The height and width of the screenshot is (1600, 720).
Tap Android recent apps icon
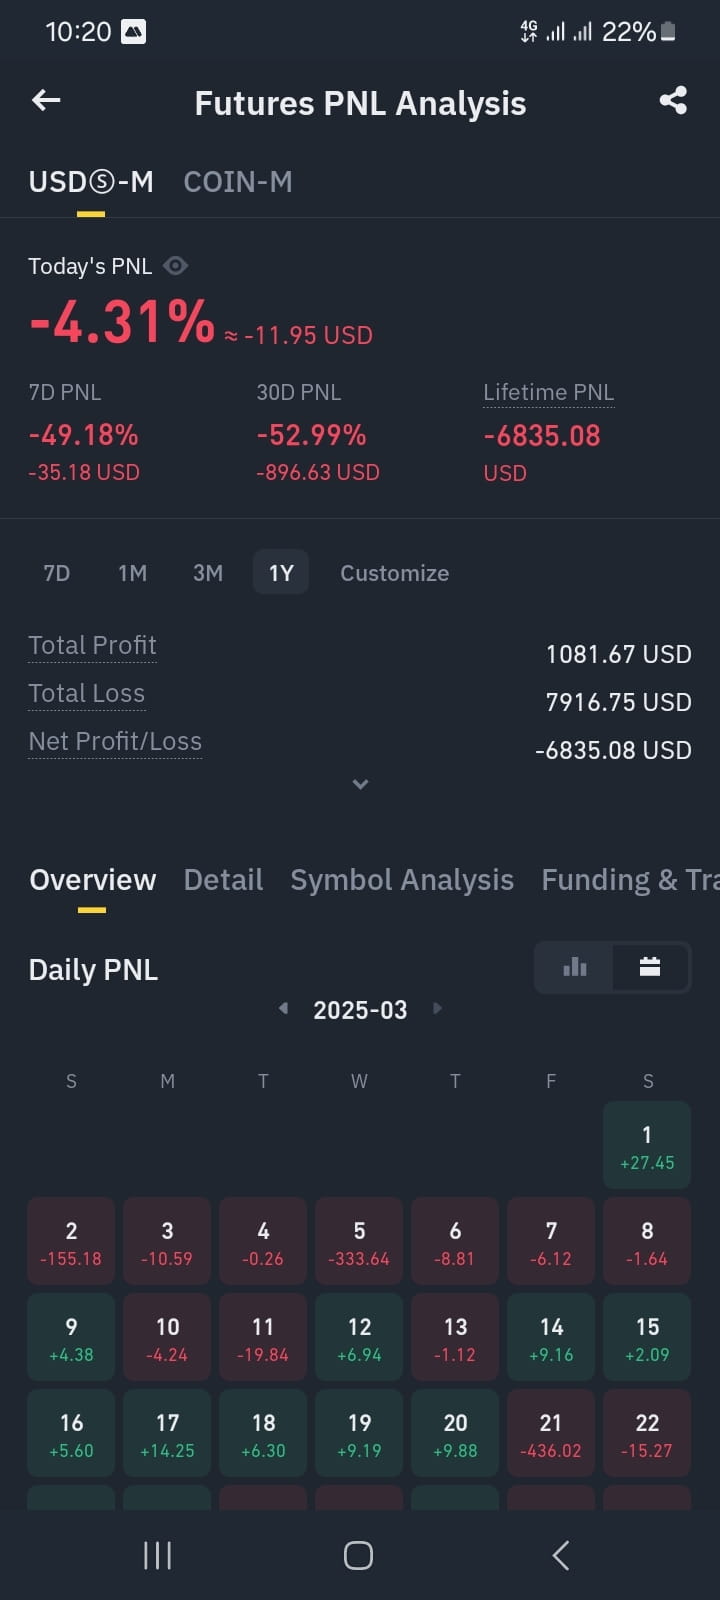coord(157,1555)
